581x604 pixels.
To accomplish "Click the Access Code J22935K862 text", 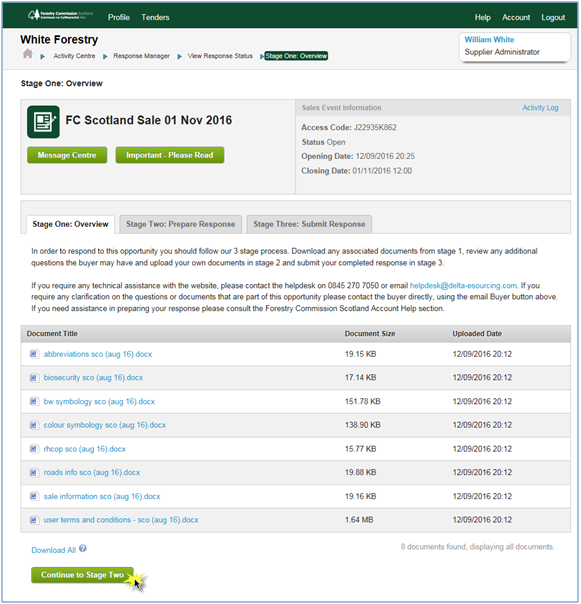I will (x=349, y=128).
